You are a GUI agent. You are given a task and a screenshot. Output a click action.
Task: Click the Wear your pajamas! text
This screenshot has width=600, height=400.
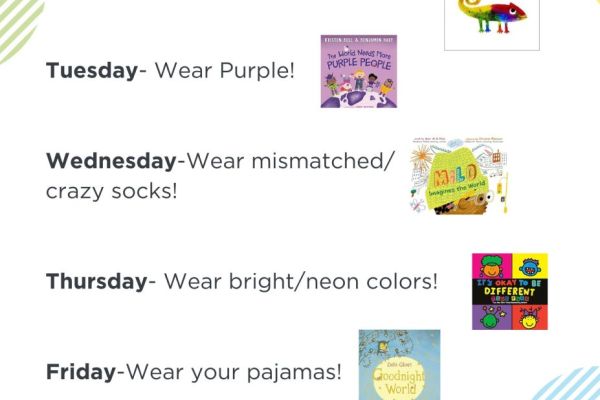(x=233, y=372)
